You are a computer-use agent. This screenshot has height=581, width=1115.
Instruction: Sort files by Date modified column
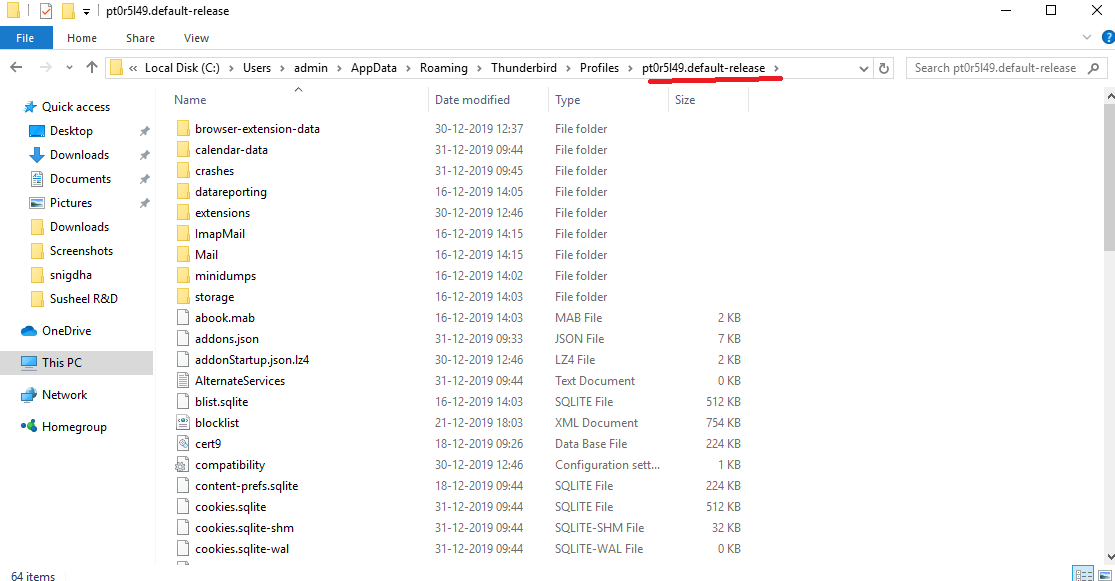coord(472,100)
